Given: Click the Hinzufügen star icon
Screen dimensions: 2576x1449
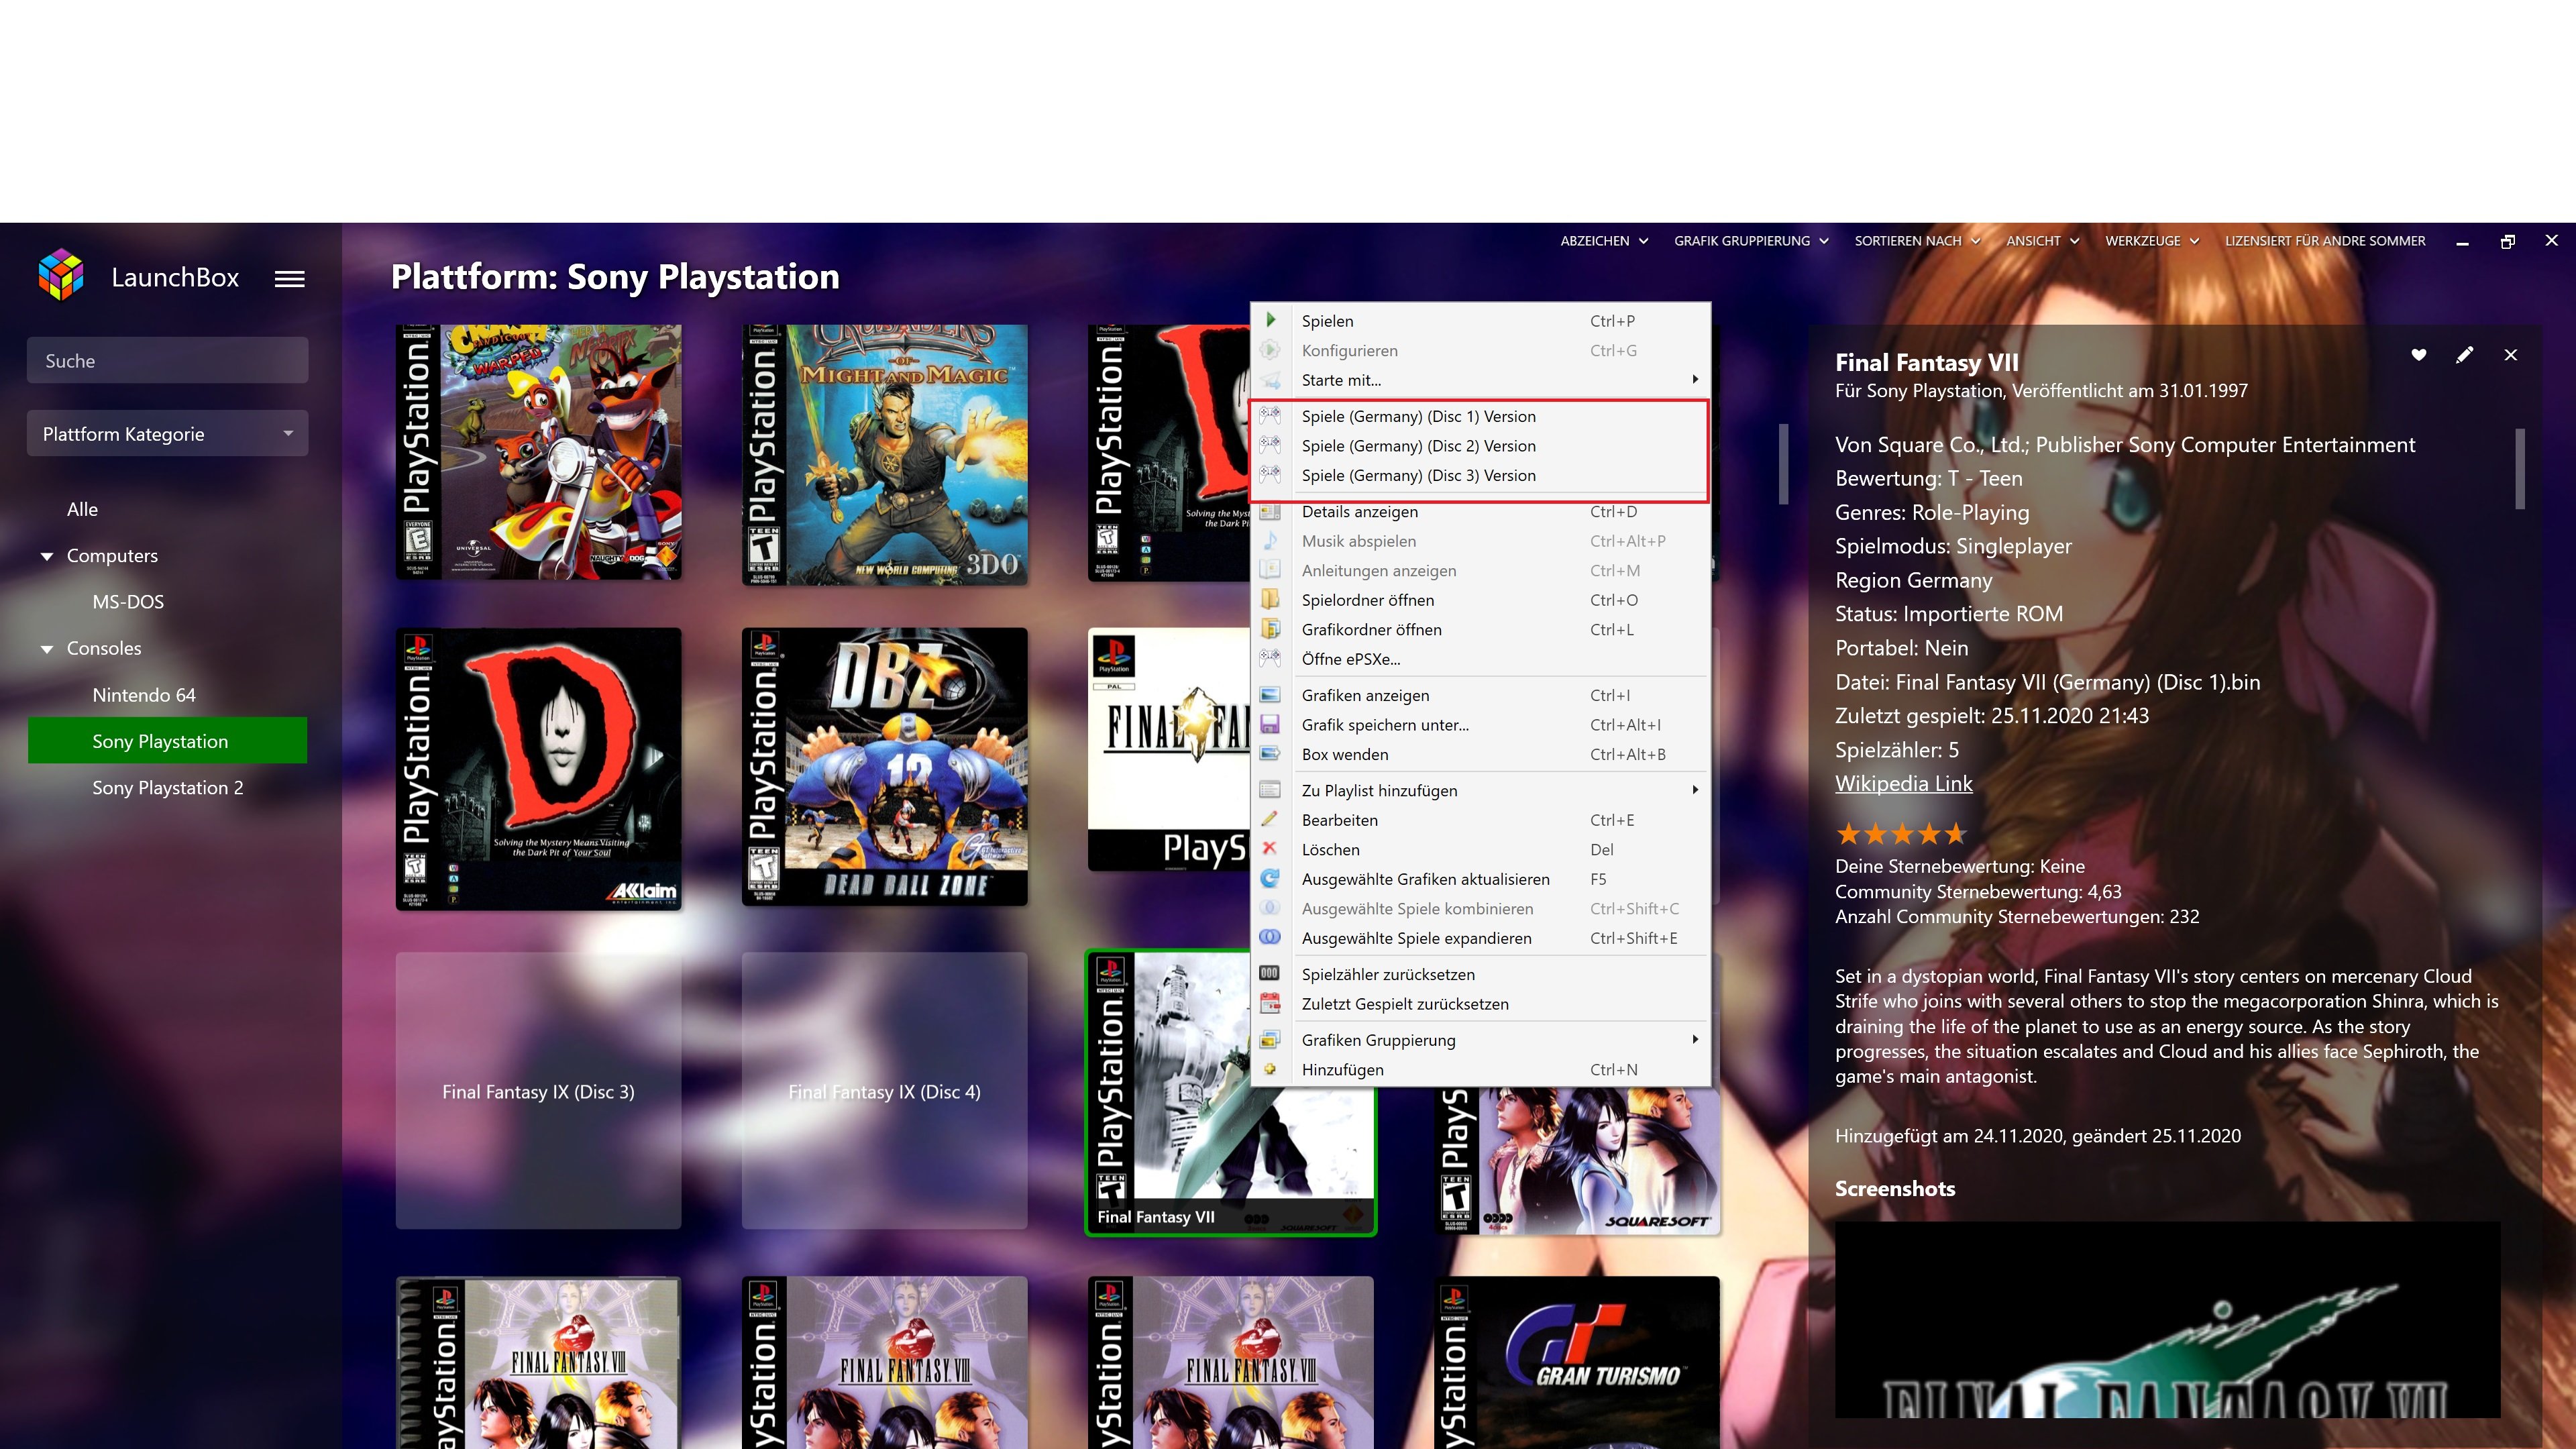Looking at the screenshot, I should click(1270, 1069).
